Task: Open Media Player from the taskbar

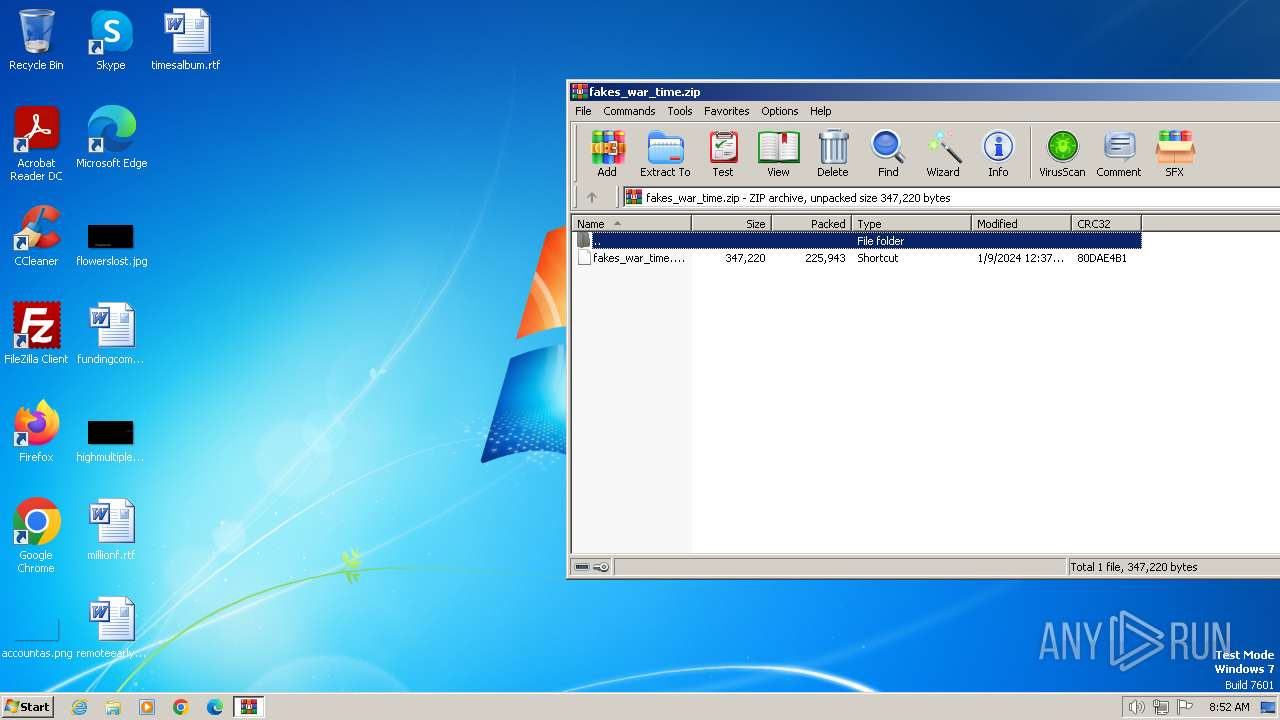Action: click(x=147, y=707)
